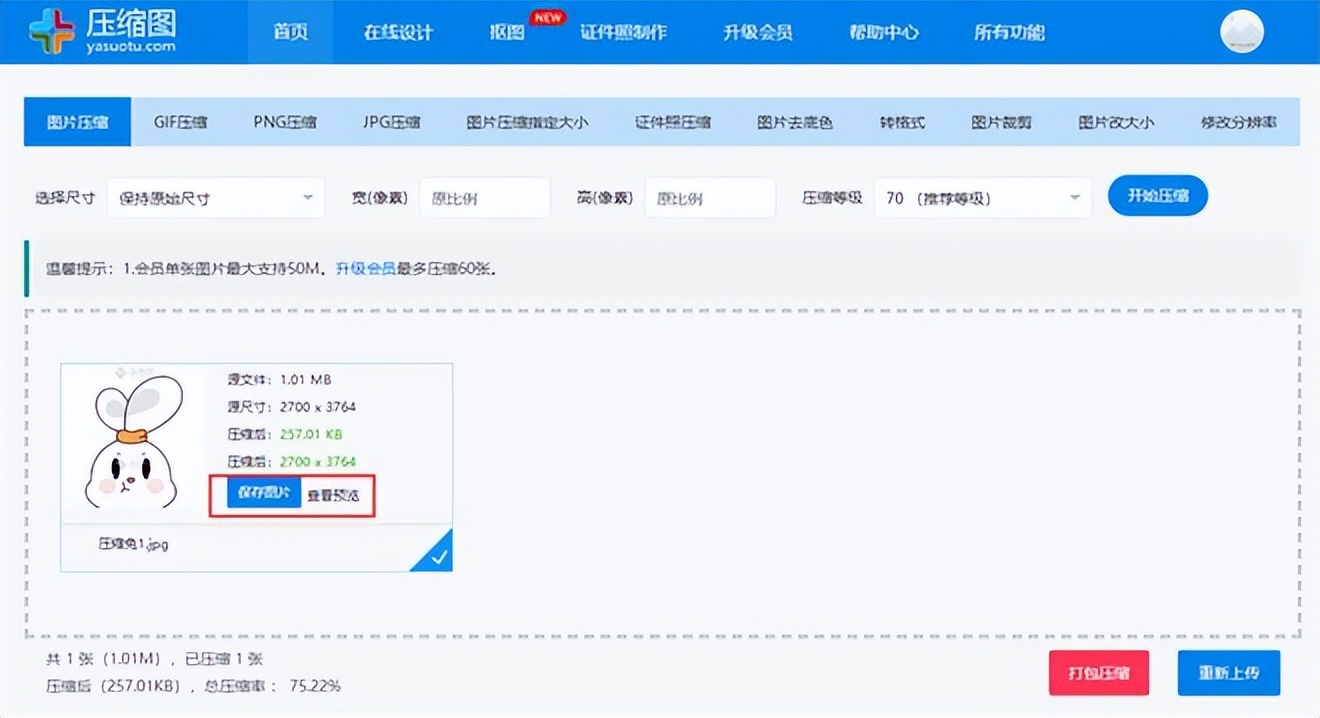This screenshot has height=718, width=1320.
Task: Click the red 打包压缩 button
Action: 1098,672
